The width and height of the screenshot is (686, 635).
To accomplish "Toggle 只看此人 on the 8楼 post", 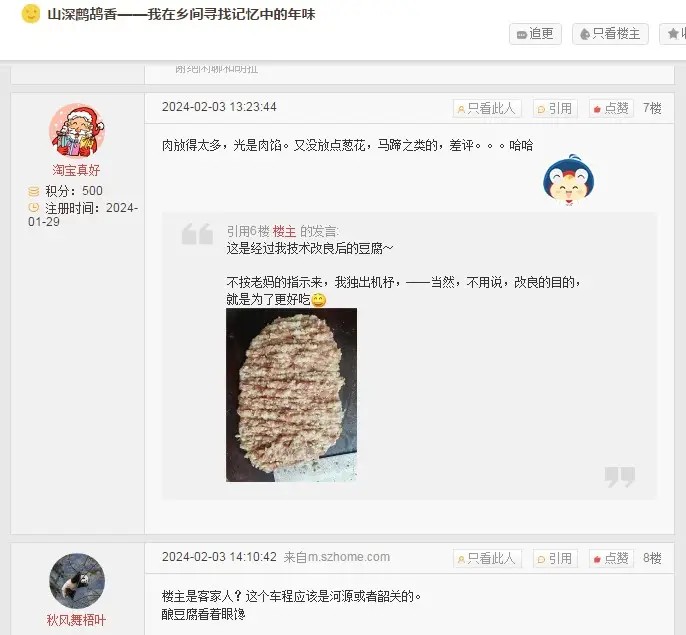I will pos(487,558).
